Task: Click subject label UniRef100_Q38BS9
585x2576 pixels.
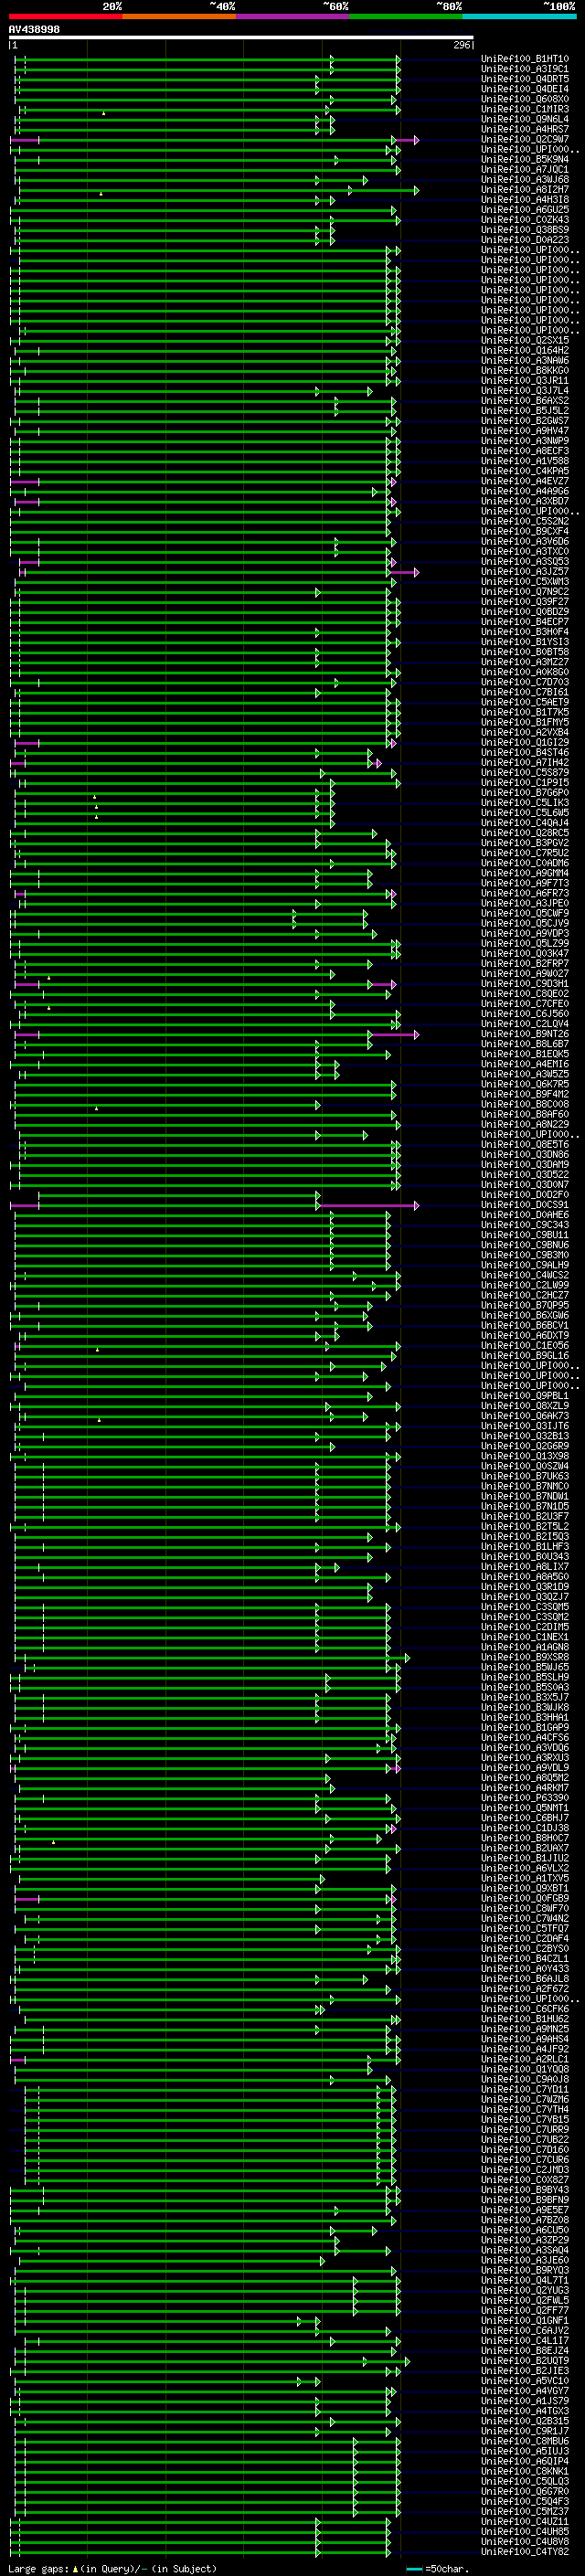Action: coord(524,230)
